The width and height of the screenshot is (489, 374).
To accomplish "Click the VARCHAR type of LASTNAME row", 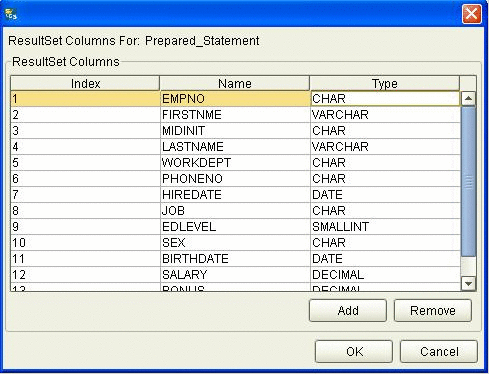I will [385, 147].
